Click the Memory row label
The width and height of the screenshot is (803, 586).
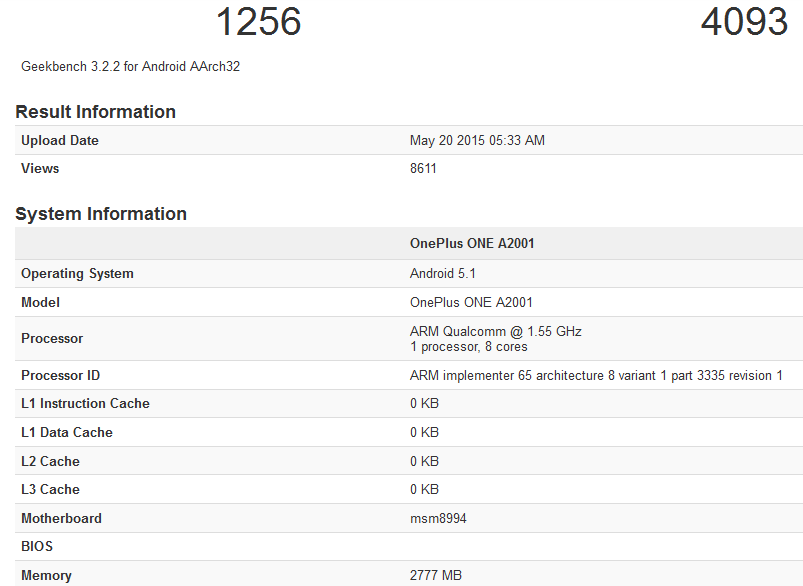click(x=46, y=575)
